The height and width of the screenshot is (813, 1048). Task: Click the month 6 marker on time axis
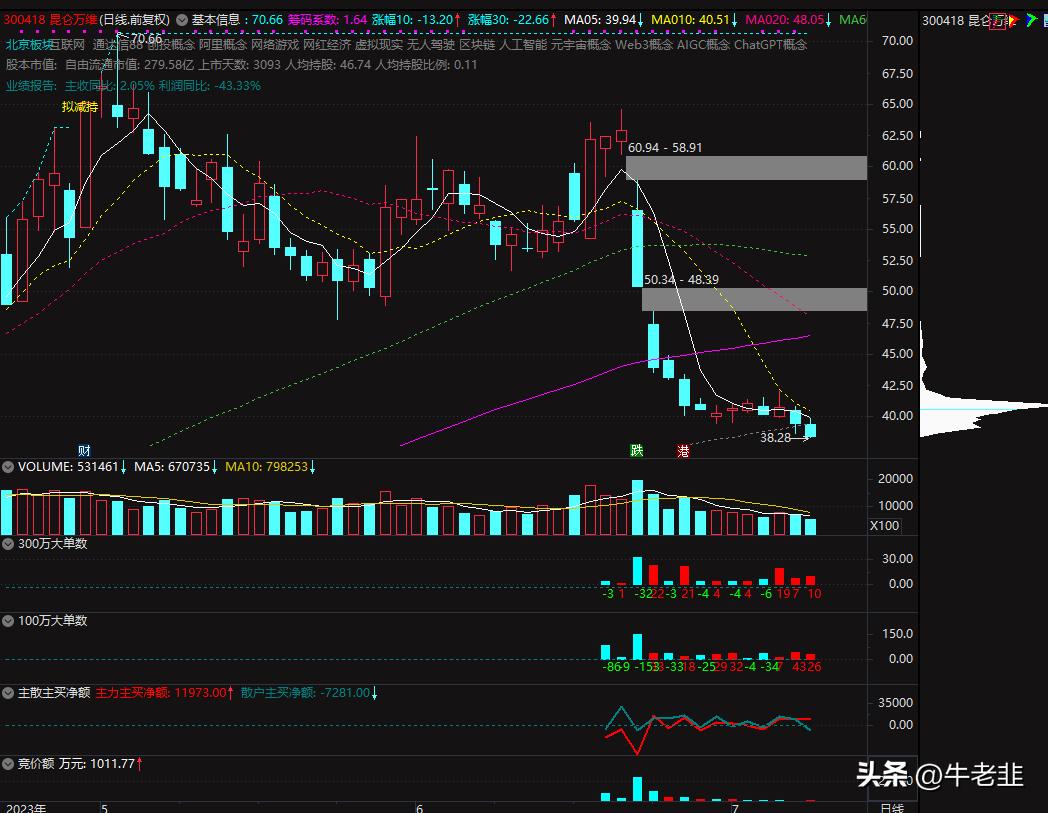(x=419, y=808)
